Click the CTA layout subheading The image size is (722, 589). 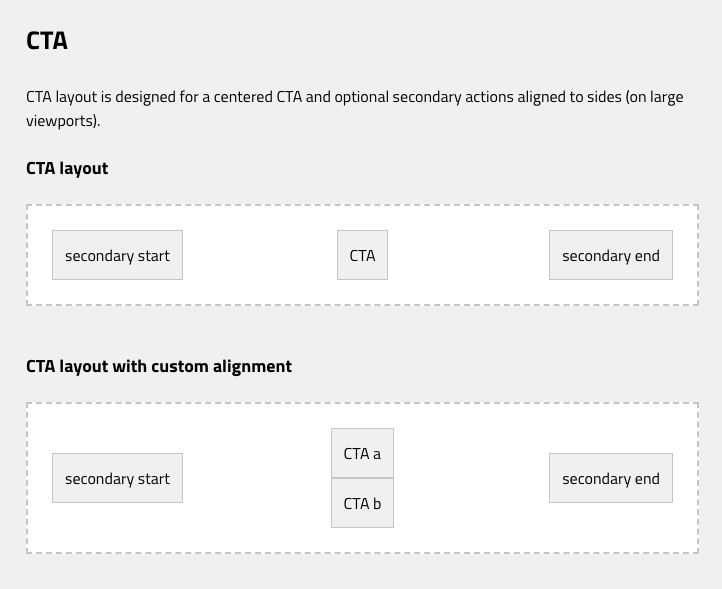67,169
